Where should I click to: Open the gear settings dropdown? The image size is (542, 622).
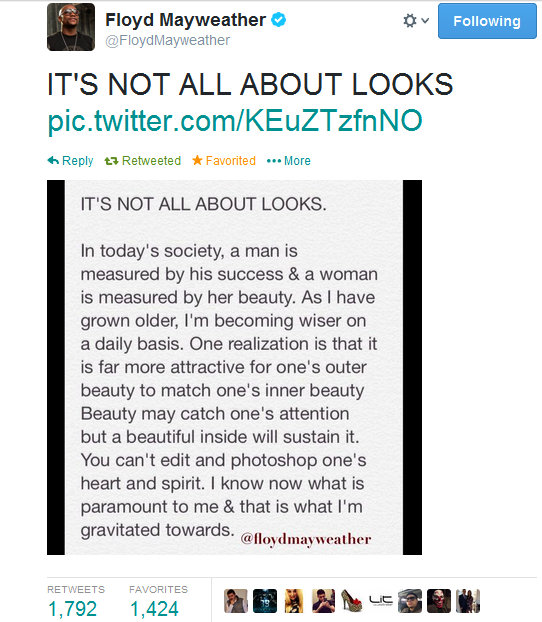[410, 21]
